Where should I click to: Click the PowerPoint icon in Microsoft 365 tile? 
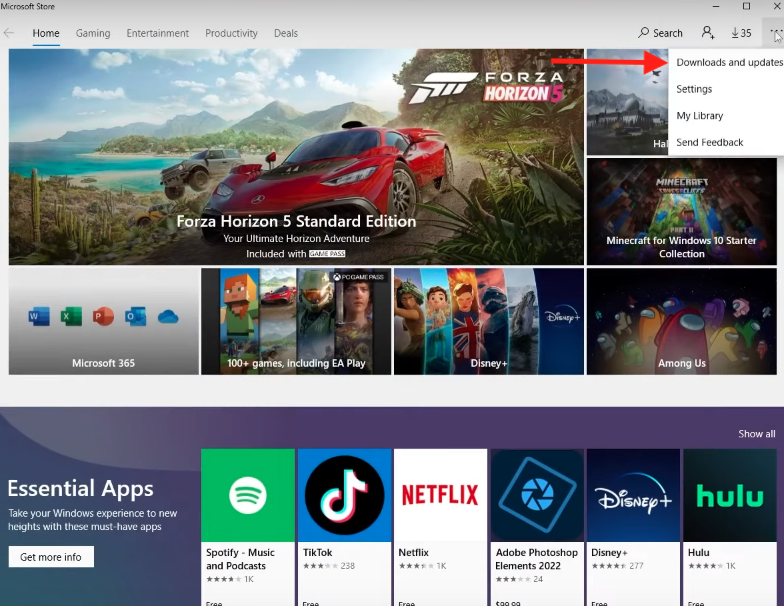(x=103, y=316)
